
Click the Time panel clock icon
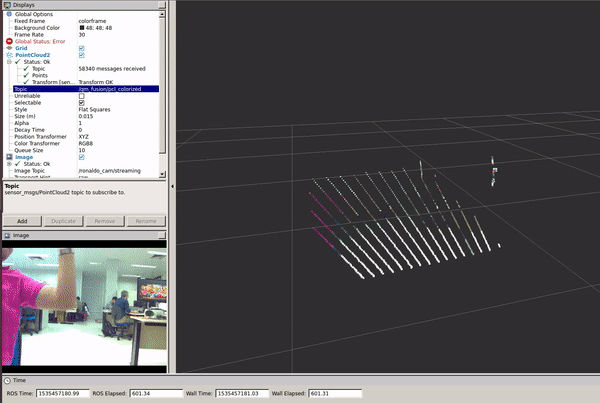coord(6,380)
